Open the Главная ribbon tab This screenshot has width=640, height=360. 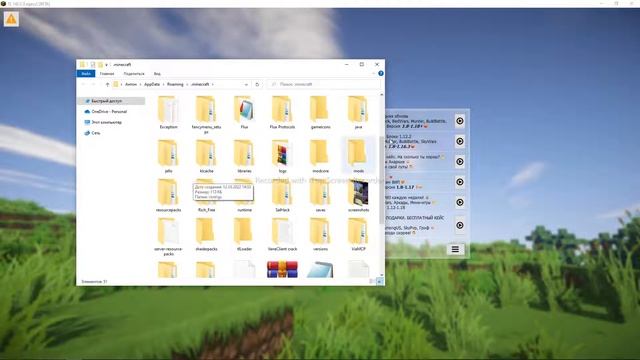tap(107, 73)
